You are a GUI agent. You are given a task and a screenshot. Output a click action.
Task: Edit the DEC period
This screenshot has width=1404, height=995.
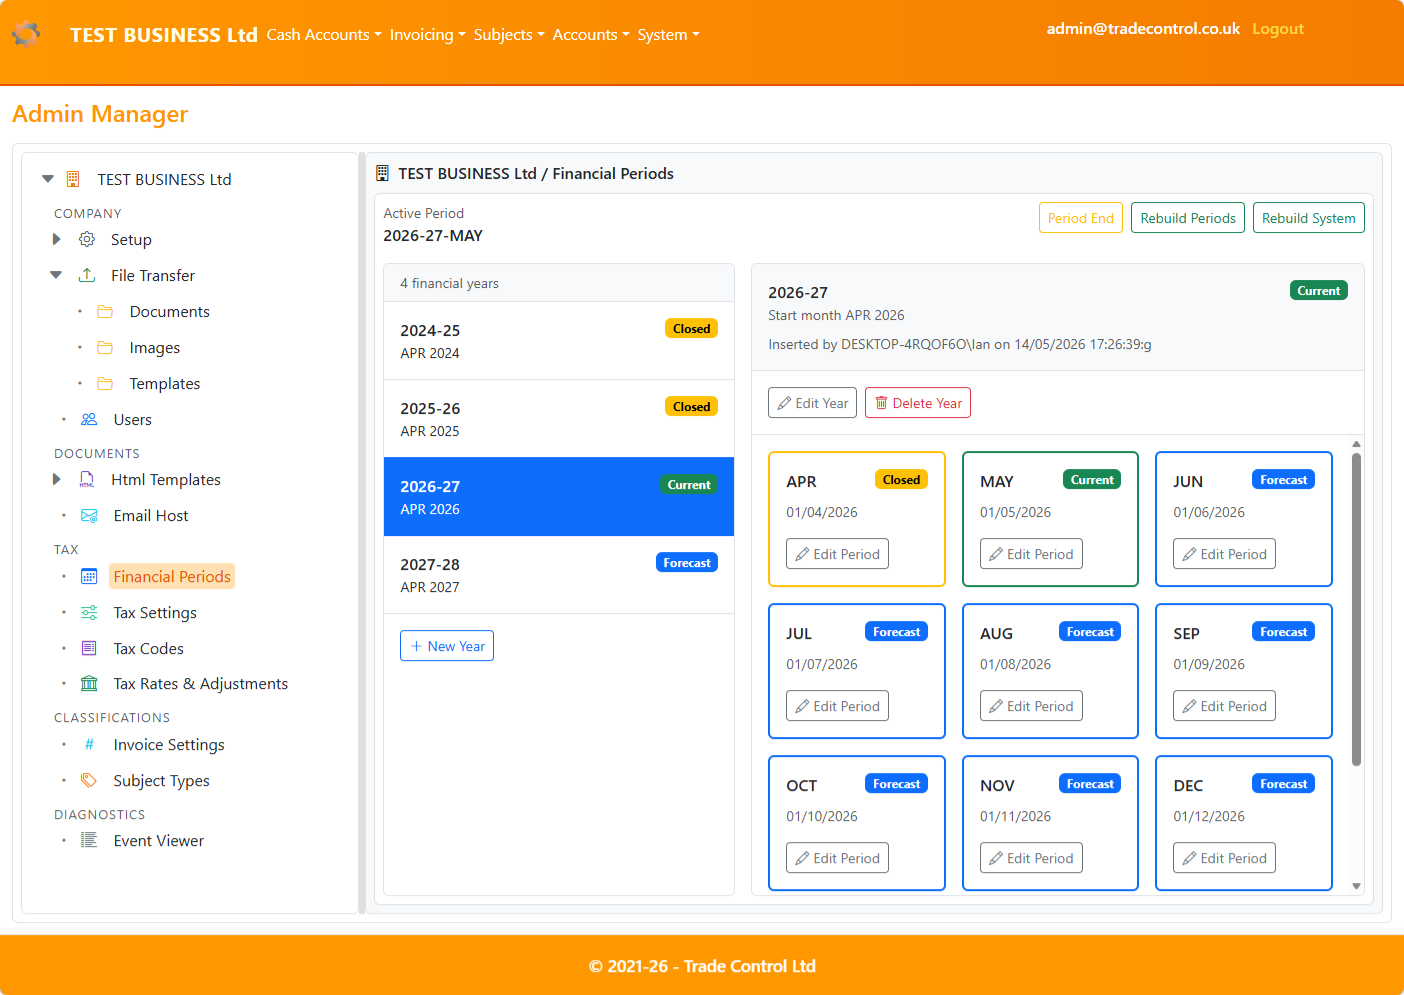[1224, 858]
